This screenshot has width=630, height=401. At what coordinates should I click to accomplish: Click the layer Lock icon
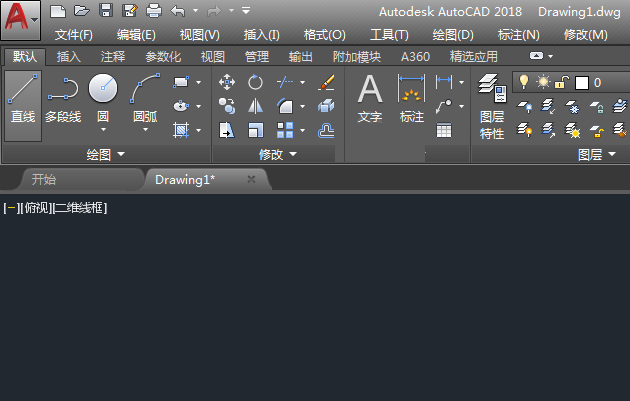click(x=597, y=106)
